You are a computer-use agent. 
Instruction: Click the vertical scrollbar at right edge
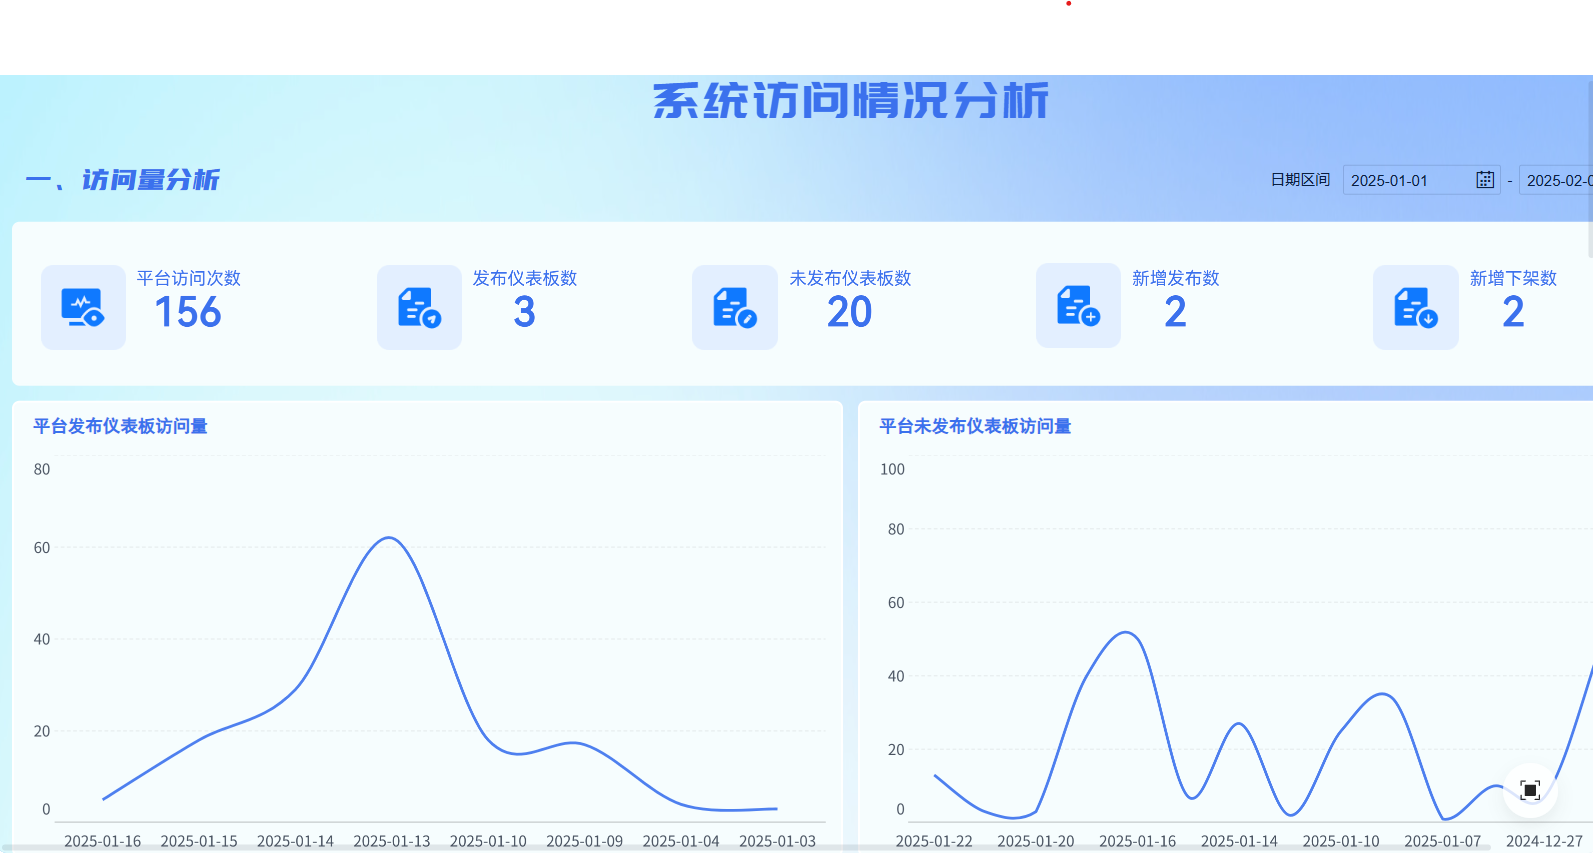[x=1590, y=170]
